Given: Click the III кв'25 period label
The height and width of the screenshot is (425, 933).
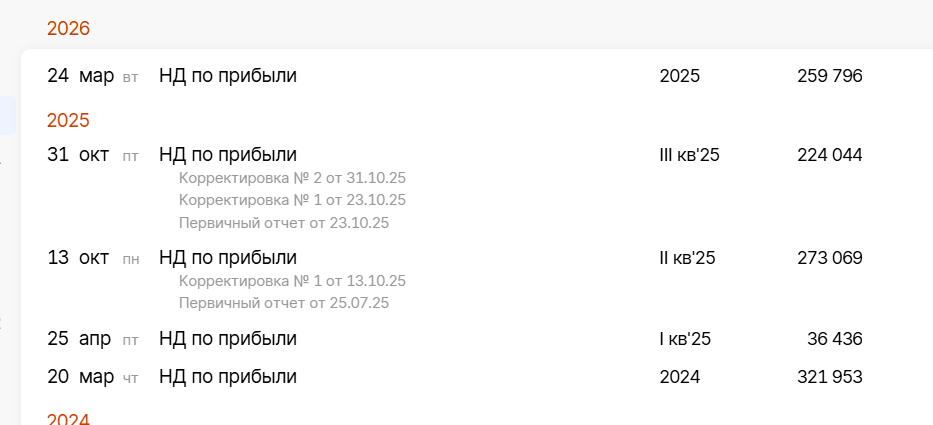Looking at the screenshot, I should tap(690, 154).
